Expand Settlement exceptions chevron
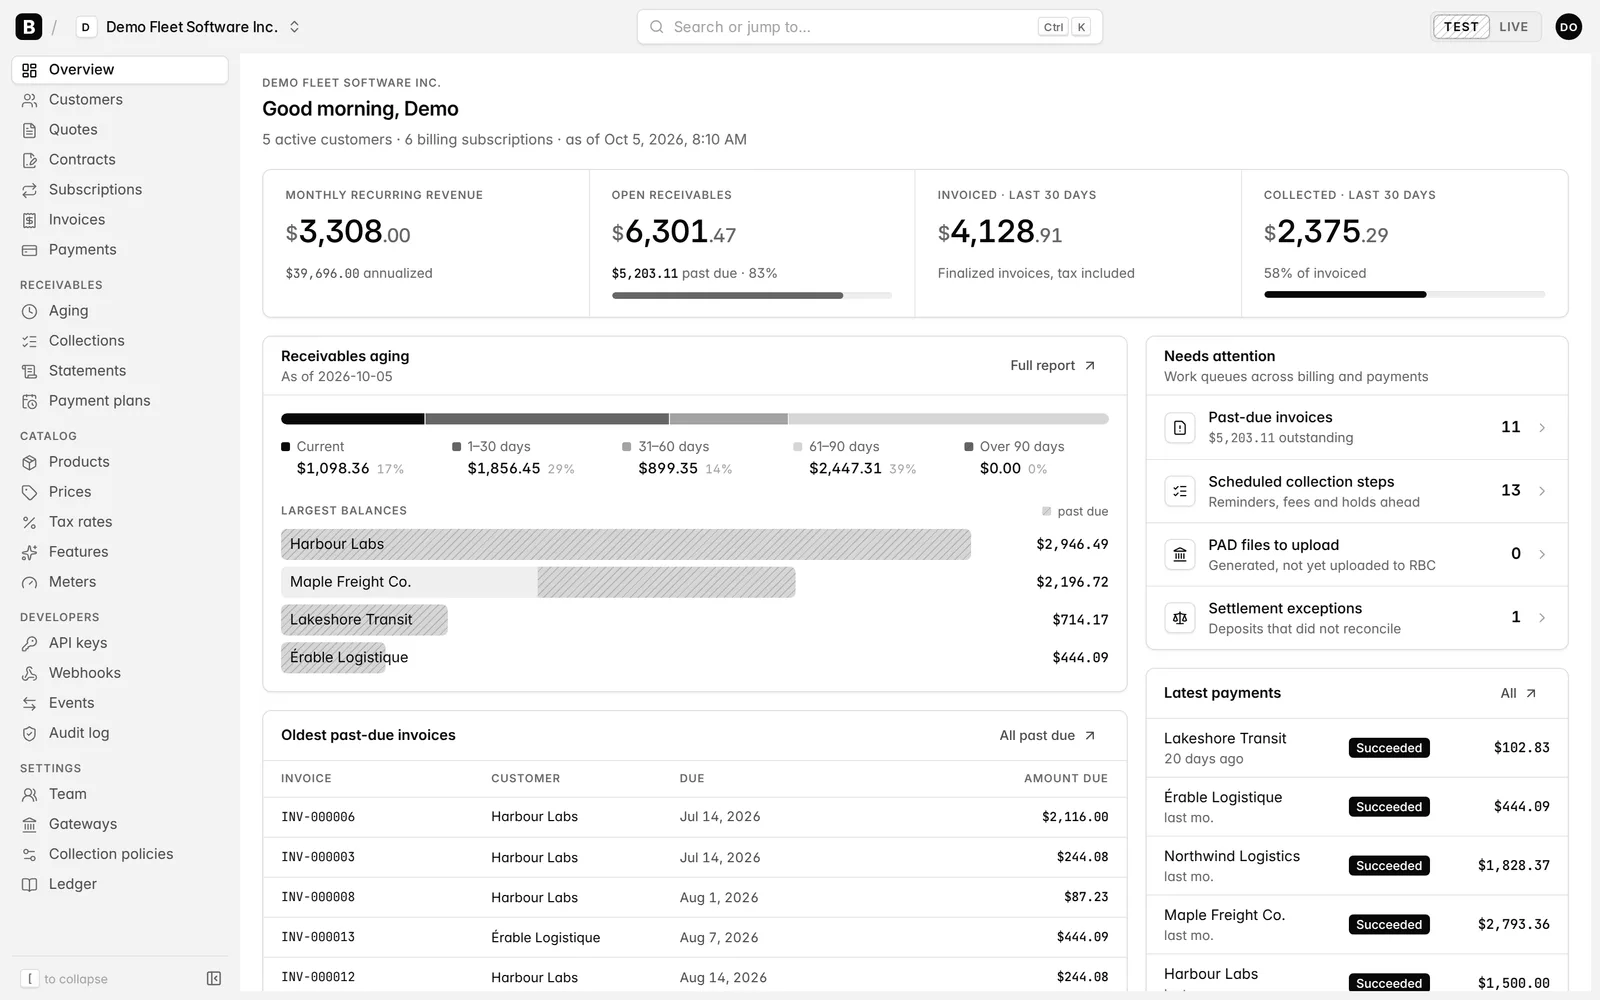Image resolution: width=1600 pixels, height=1000 pixels. click(1542, 618)
